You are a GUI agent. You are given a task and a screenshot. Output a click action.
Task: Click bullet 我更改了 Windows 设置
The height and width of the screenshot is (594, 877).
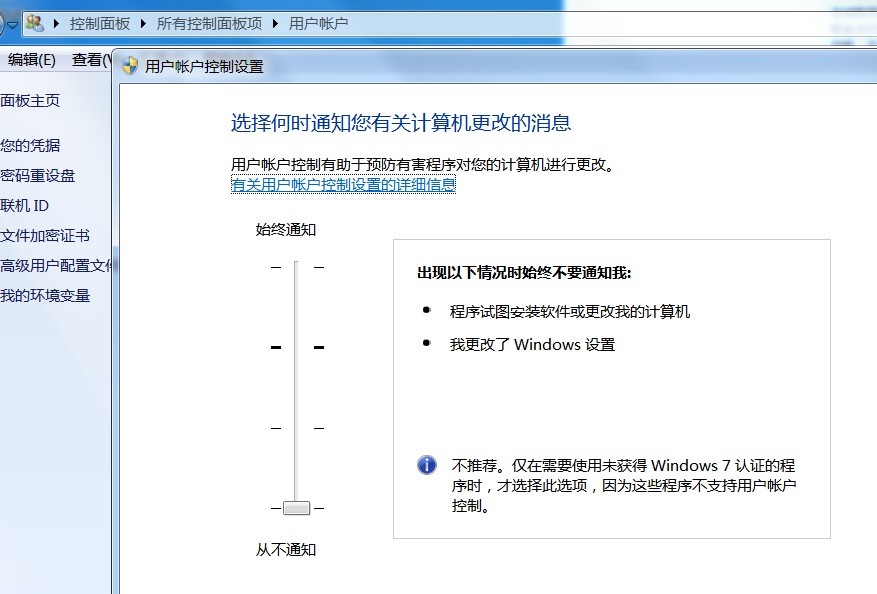532,345
